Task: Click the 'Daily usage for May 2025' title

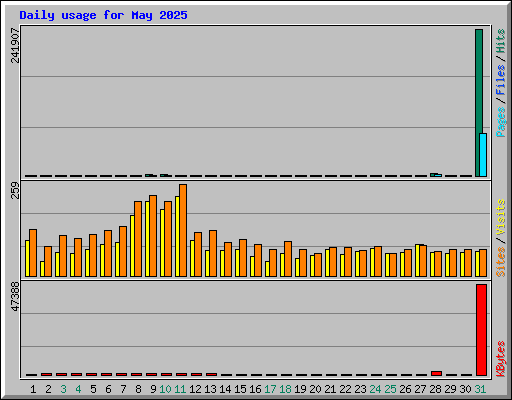Action: pos(103,15)
